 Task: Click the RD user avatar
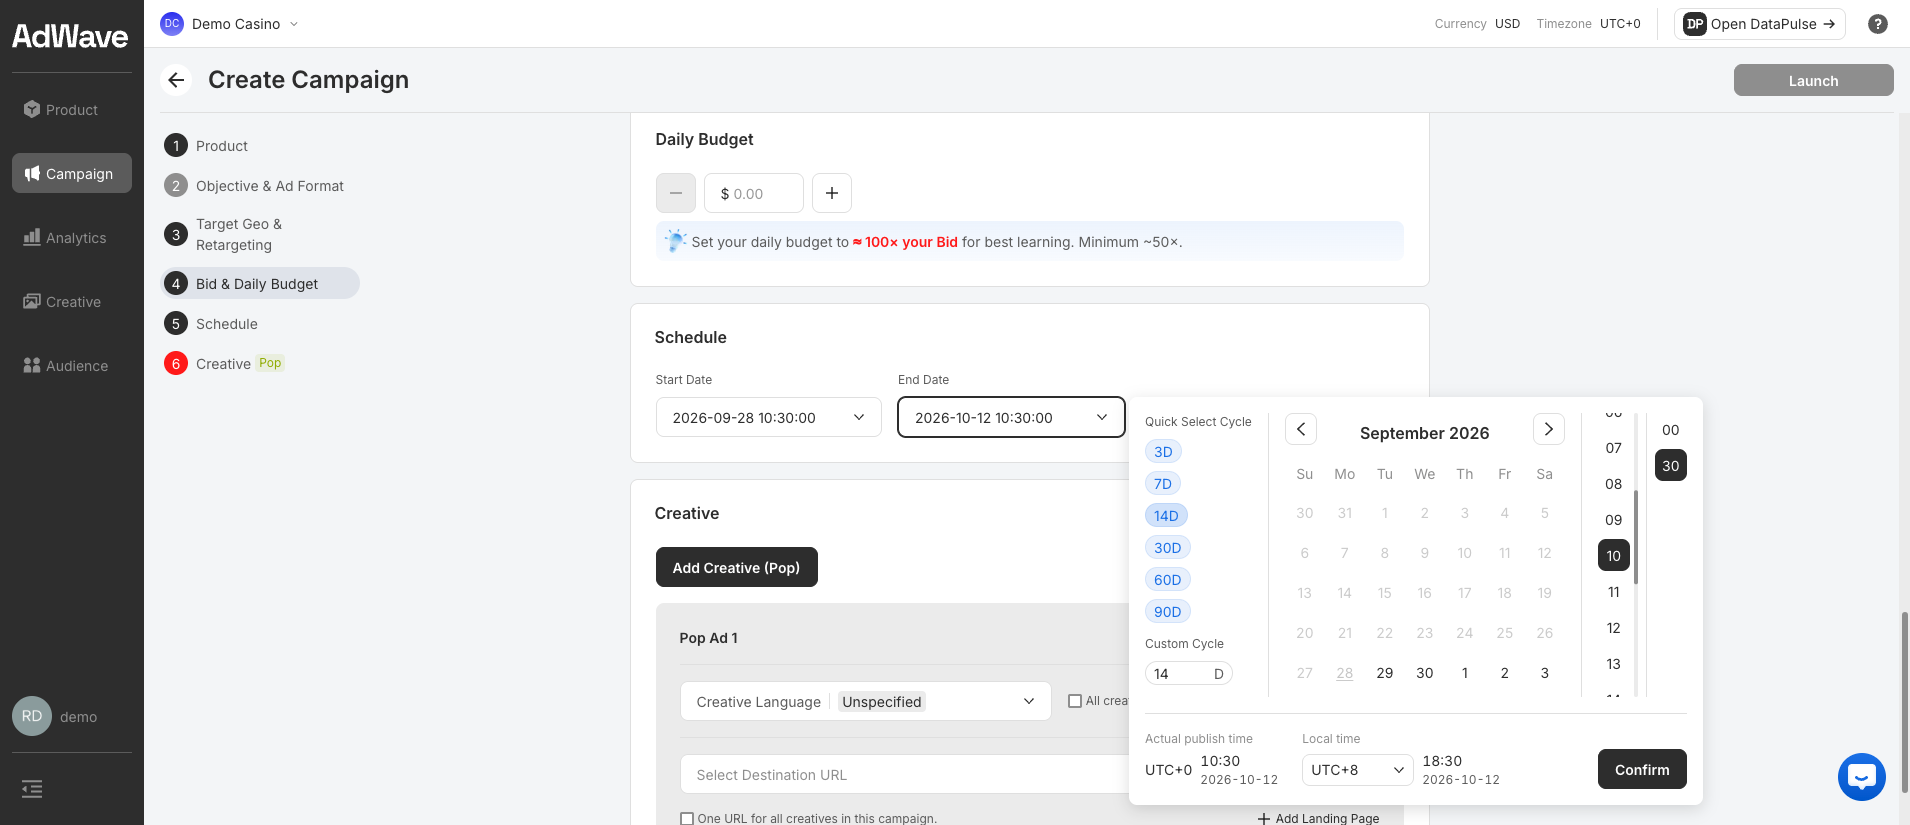pyautogui.click(x=32, y=716)
